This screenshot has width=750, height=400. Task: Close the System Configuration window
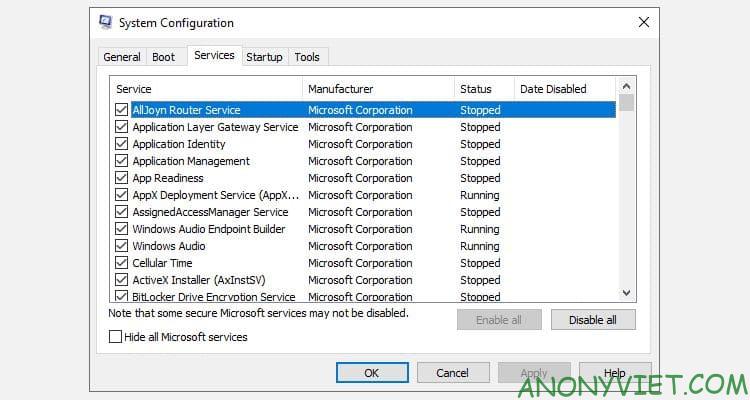pyautogui.click(x=644, y=22)
